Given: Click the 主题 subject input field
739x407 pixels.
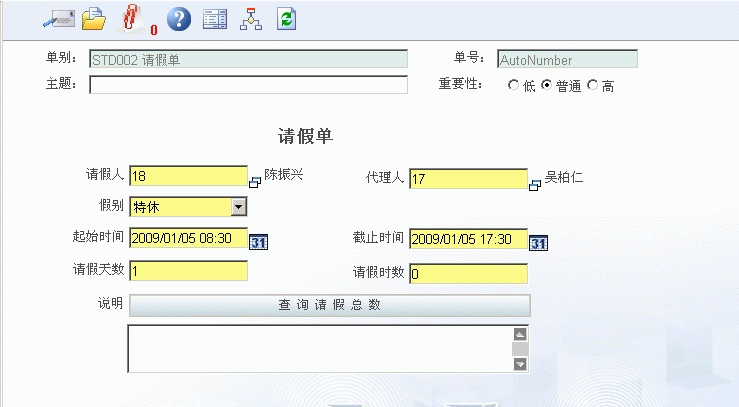Looking at the screenshot, I should 248,85.
